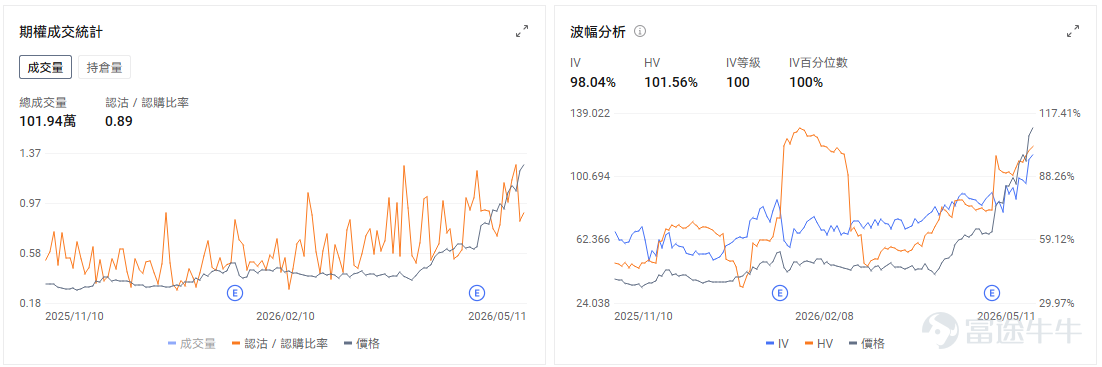Expand the 波幅分析 chart to fullscreen
Image resolution: width=1102 pixels, height=367 pixels.
[x=1072, y=31]
